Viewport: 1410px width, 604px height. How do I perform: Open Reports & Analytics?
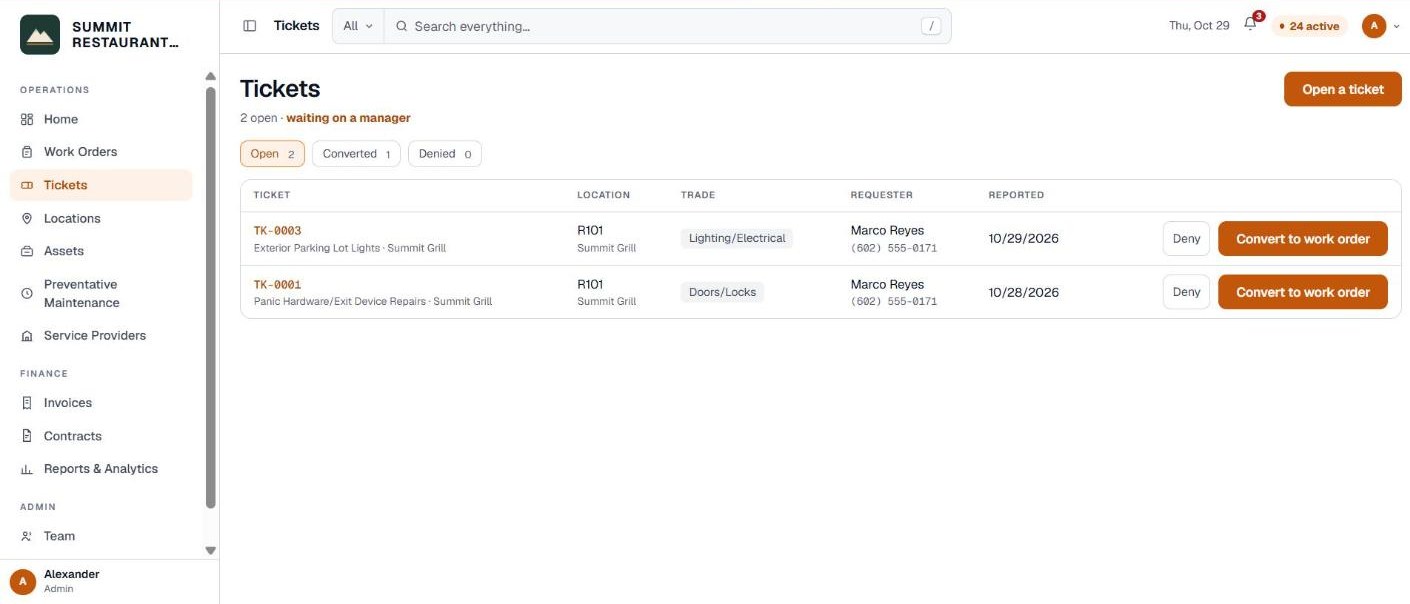101,469
